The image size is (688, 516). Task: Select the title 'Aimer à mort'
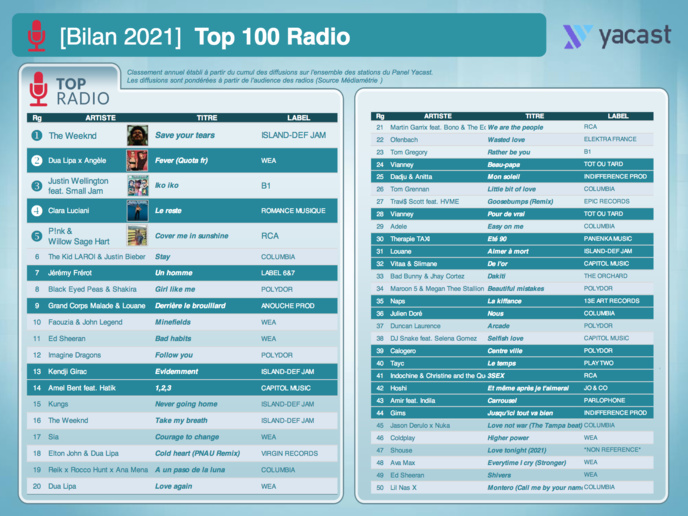pyautogui.click(x=508, y=251)
